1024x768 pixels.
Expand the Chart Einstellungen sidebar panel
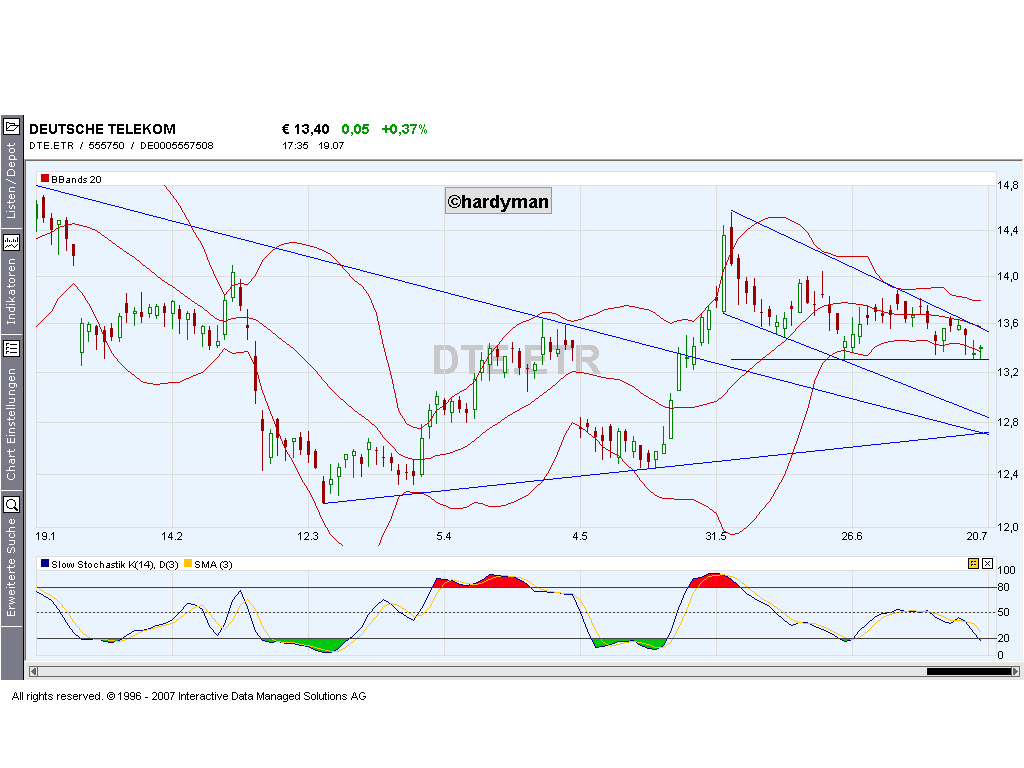point(13,409)
